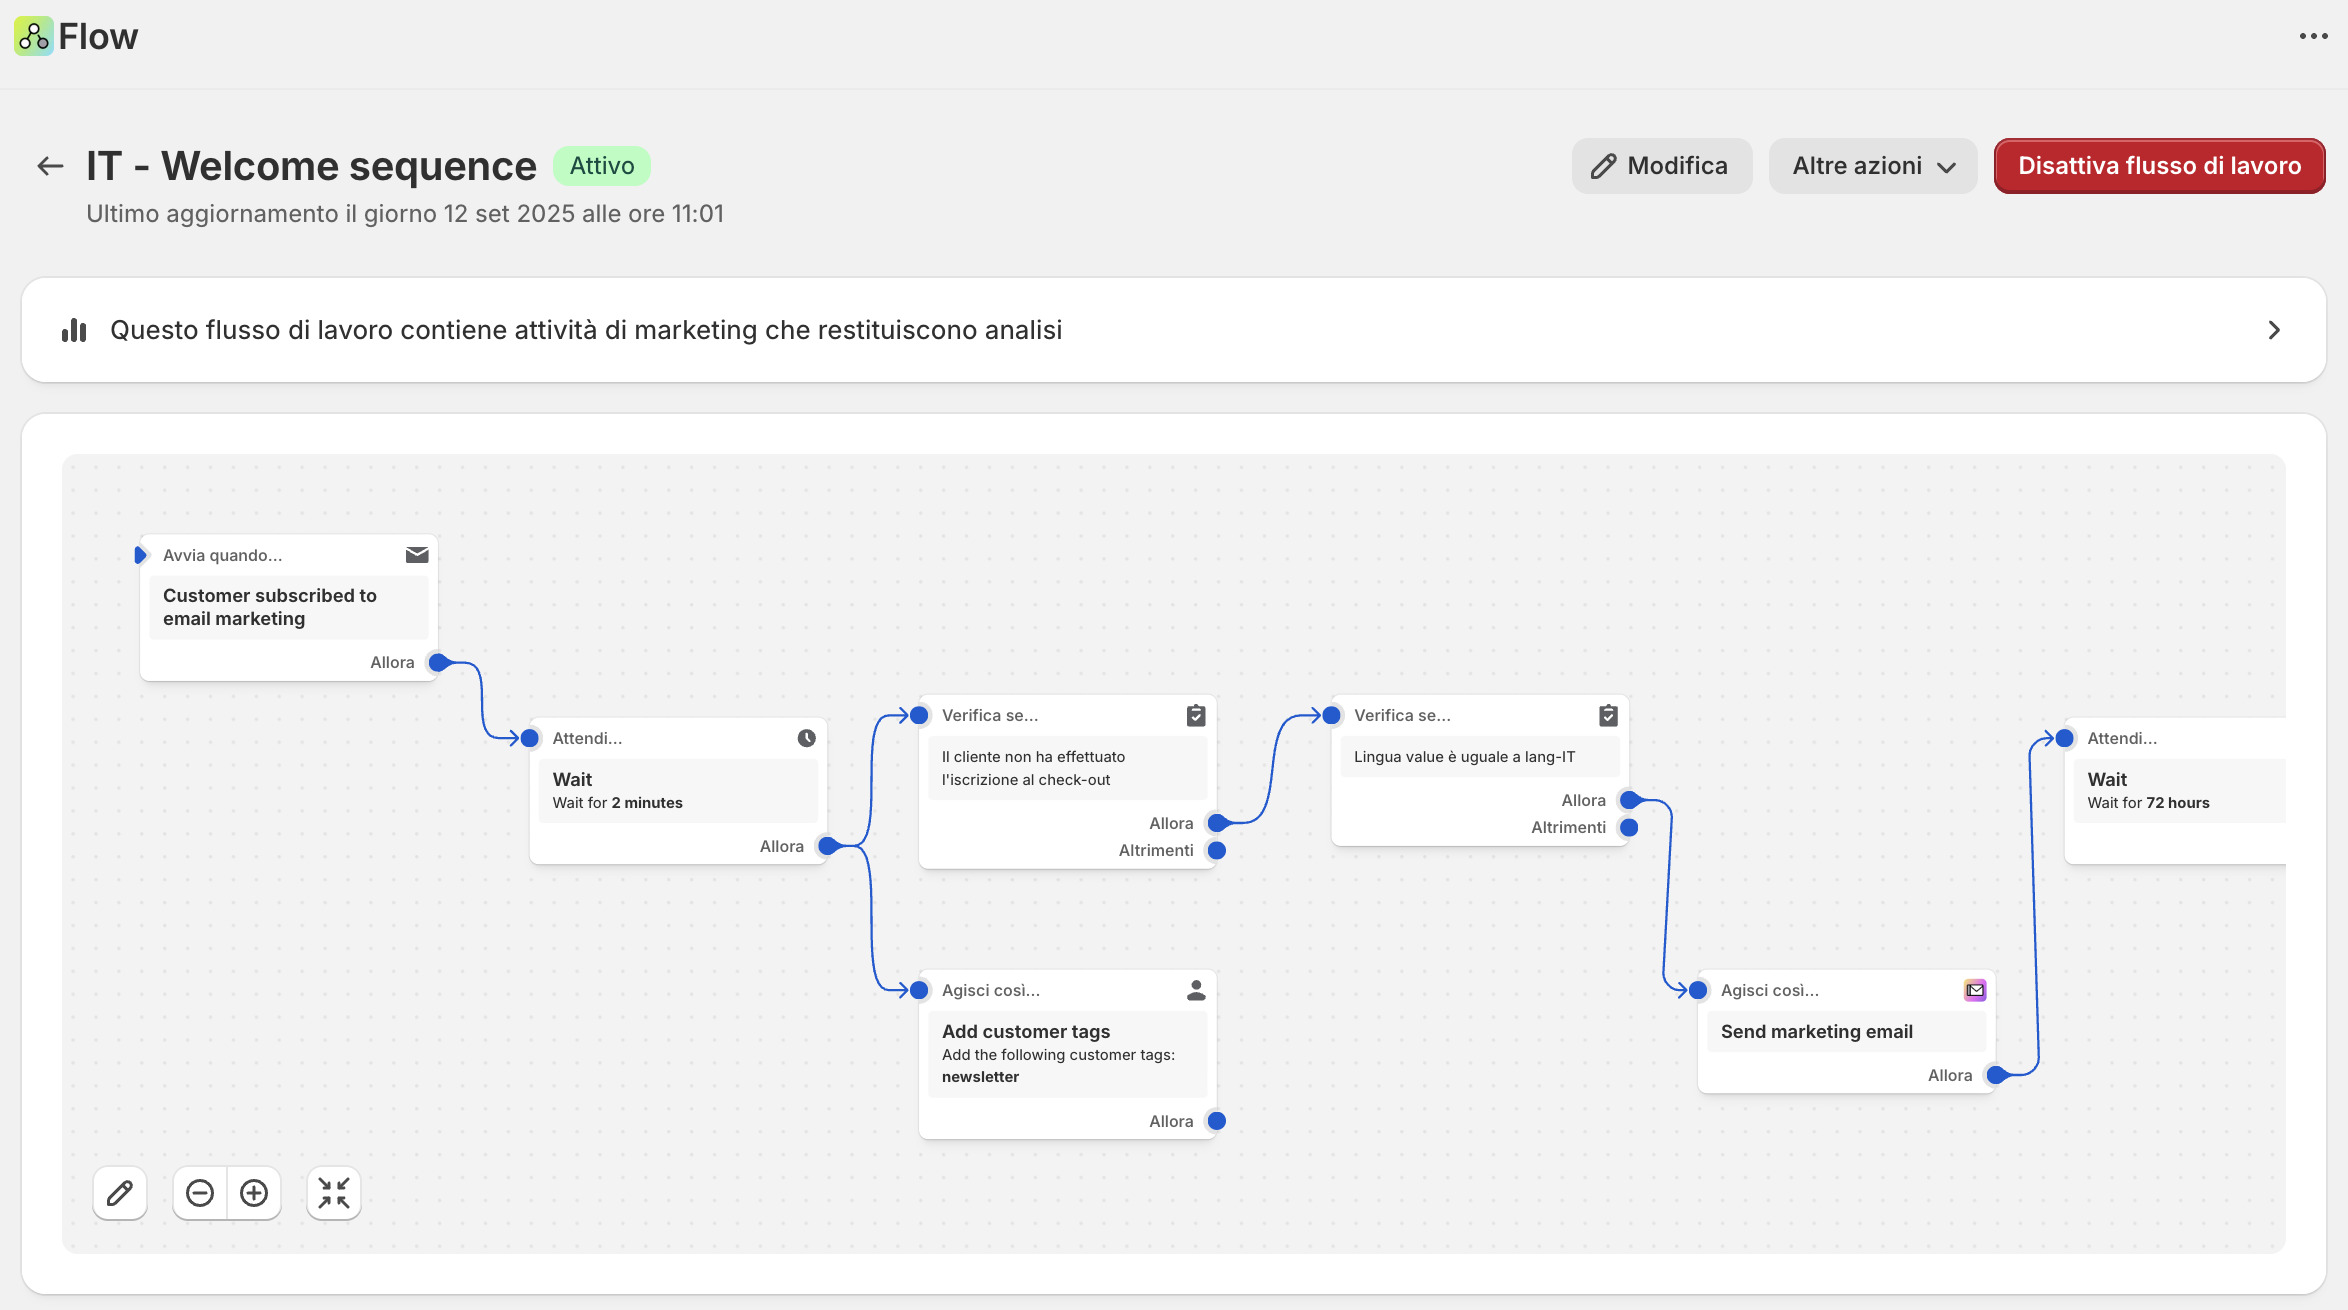2348x1310 pixels.
Task: Click Altrimenti output dot of lang-IT condition
Action: (x=1629, y=827)
